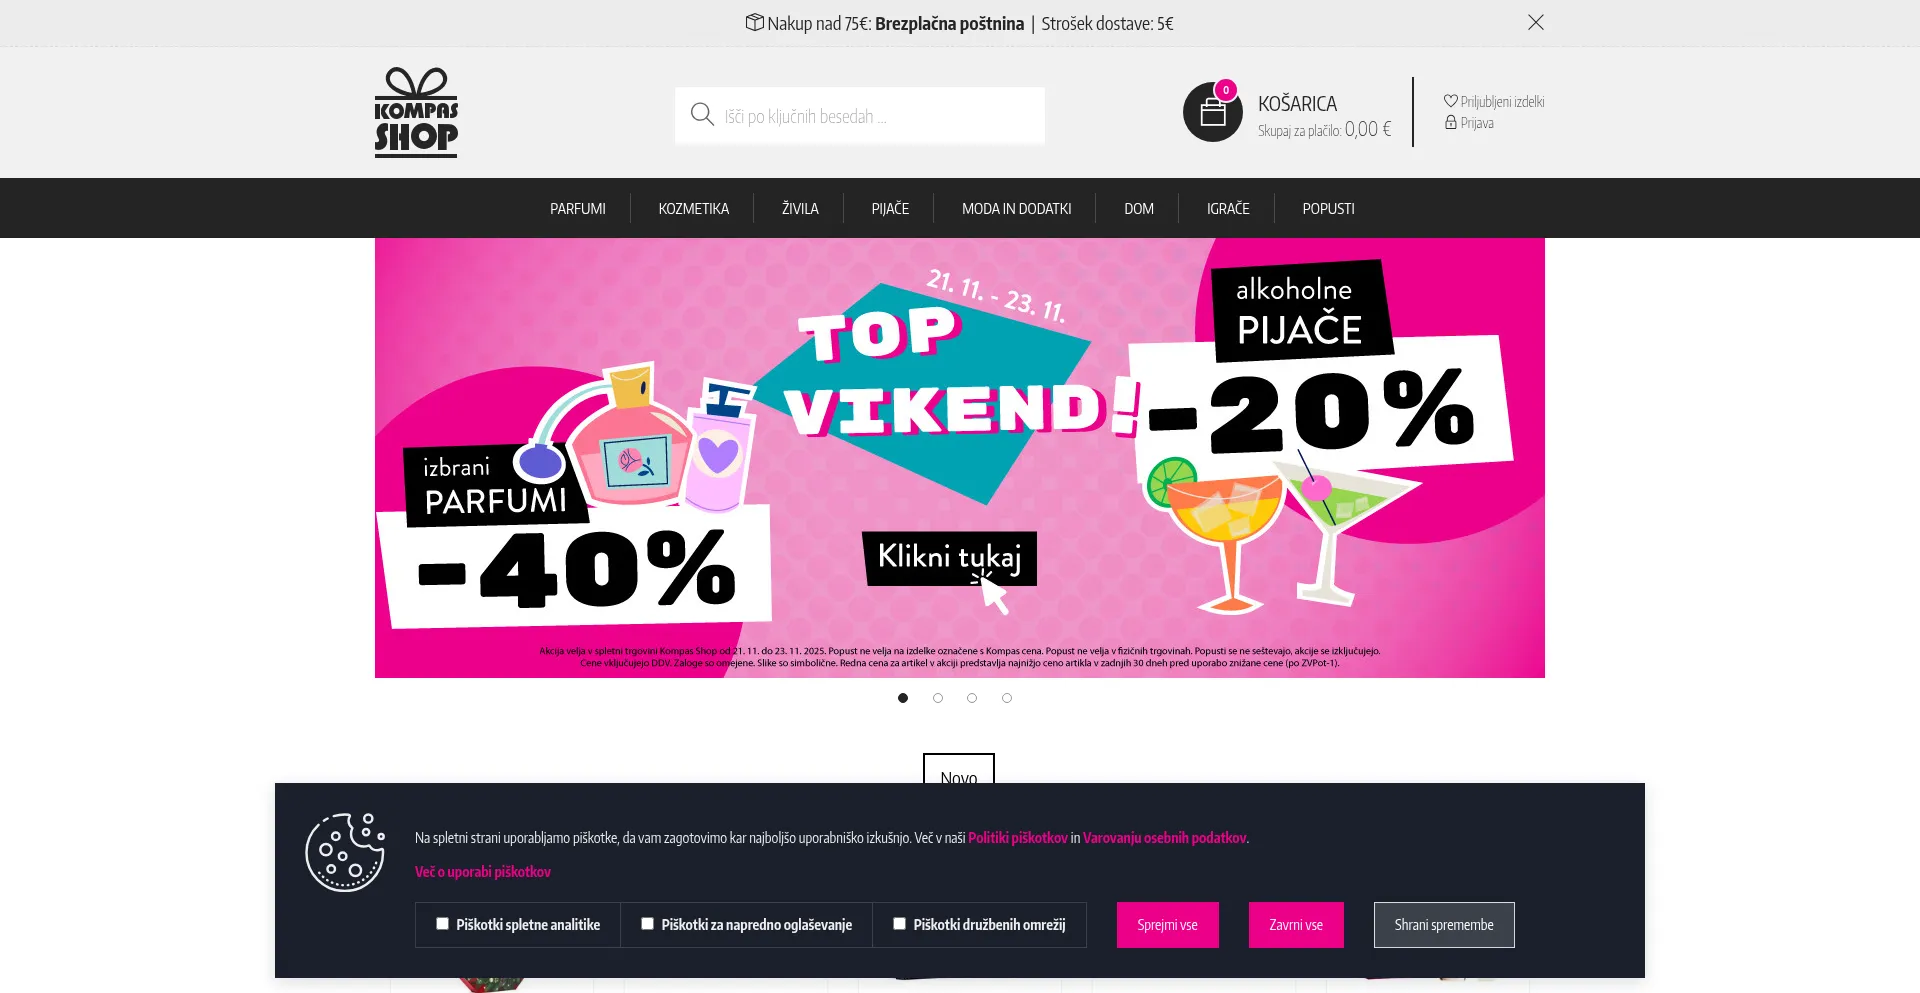This screenshot has width=1920, height=993.
Task: Open the shopping cart basket icon
Action: pyautogui.click(x=1212, y=112)
